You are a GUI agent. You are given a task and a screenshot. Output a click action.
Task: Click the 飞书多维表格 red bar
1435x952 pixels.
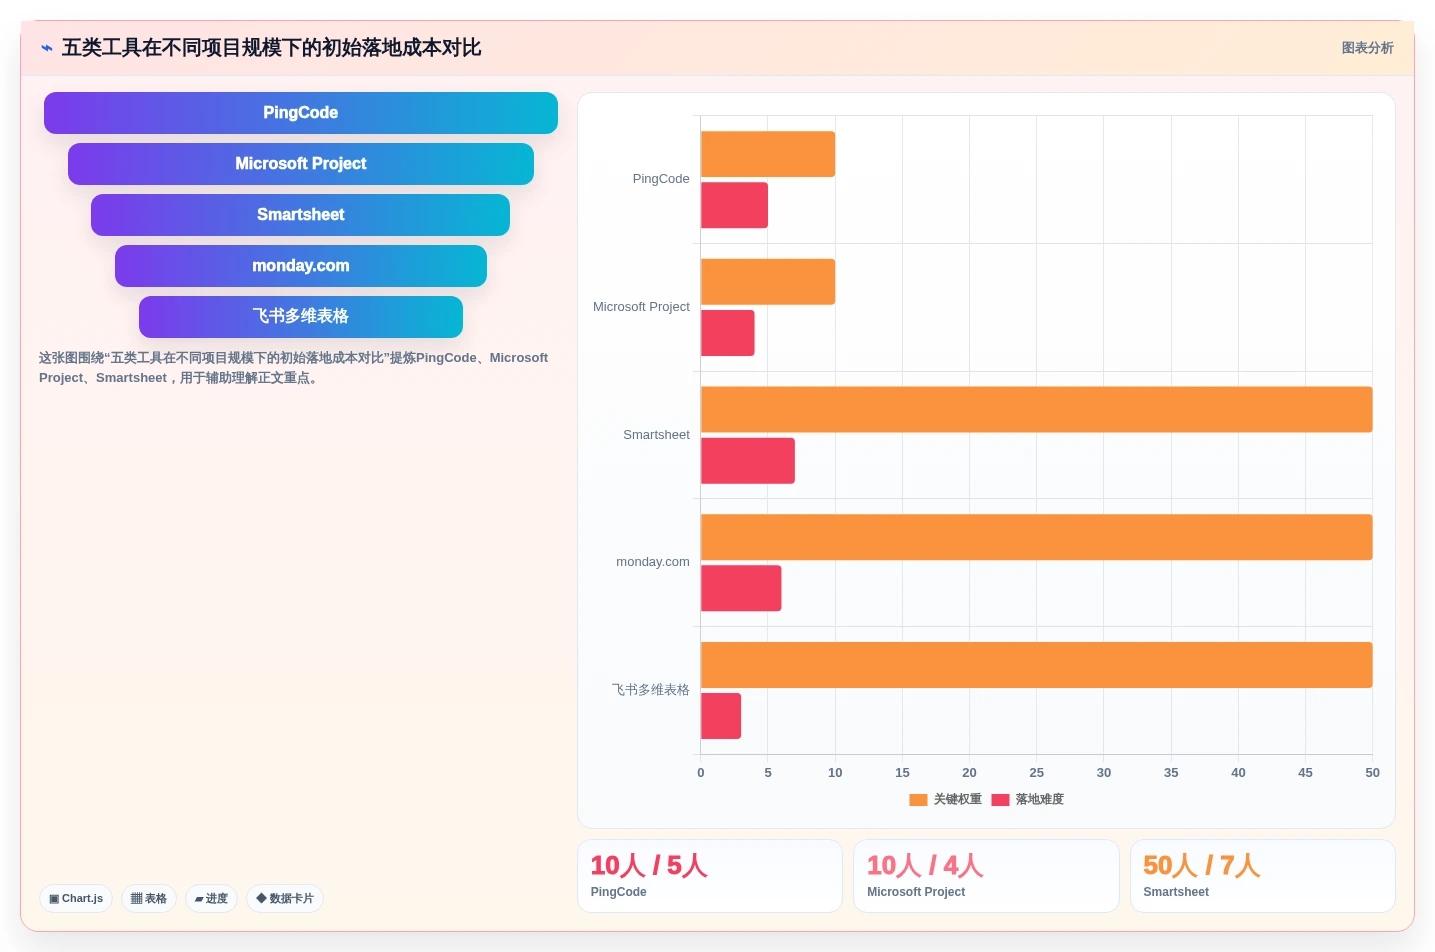click(x=721, y=716)
